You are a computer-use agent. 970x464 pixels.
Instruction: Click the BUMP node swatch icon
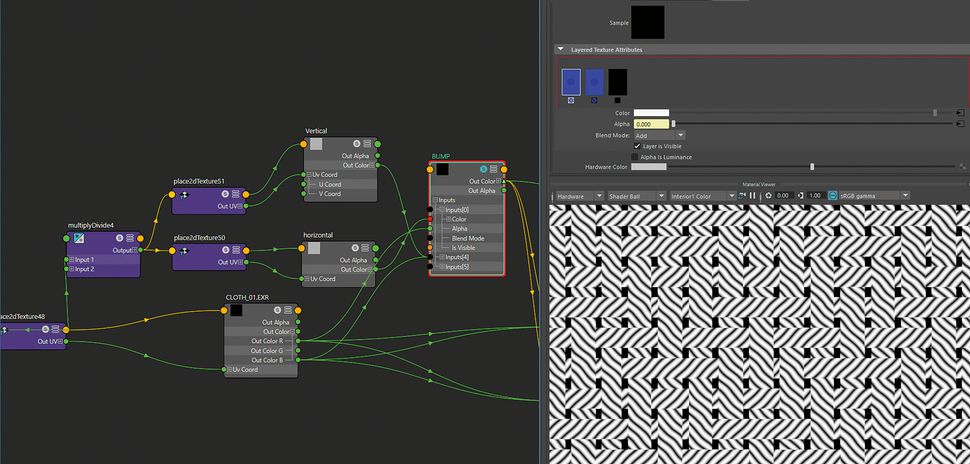(441, 169)
